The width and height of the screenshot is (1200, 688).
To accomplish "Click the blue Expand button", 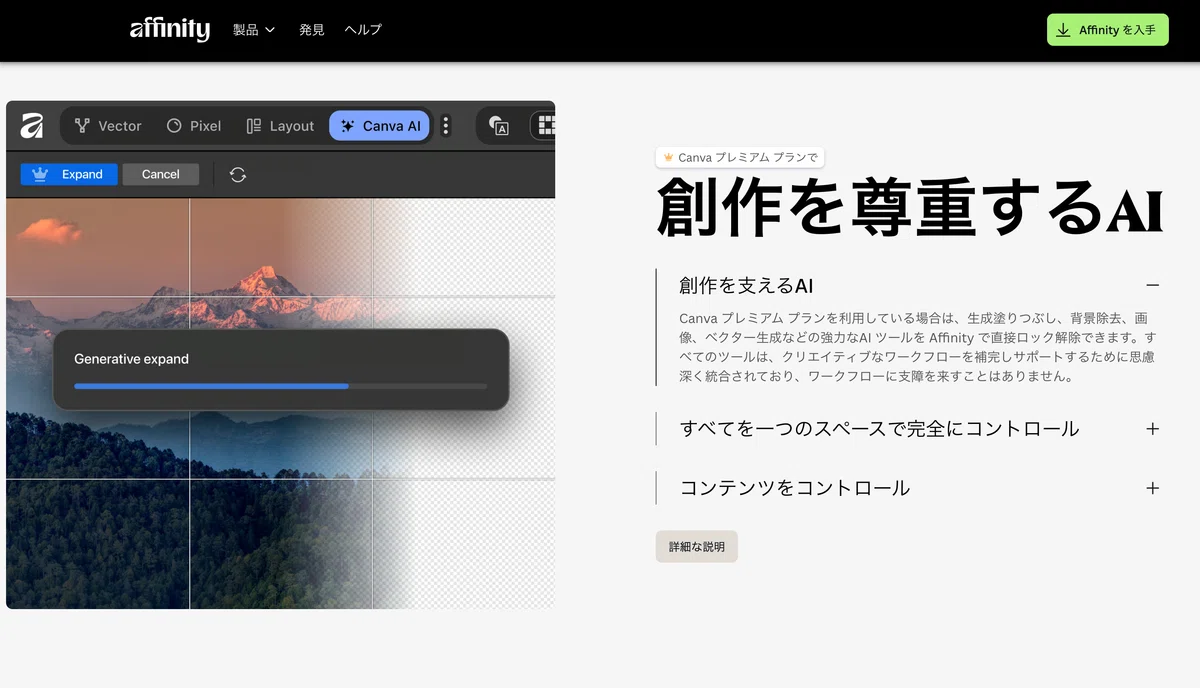I will tap(69, 174).
